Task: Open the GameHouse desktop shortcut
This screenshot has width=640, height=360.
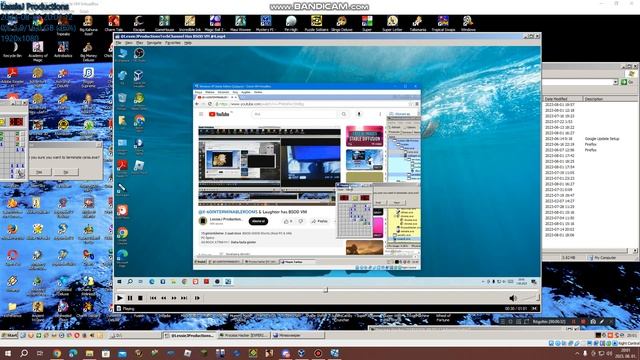Action: click(x=164, y=24)
